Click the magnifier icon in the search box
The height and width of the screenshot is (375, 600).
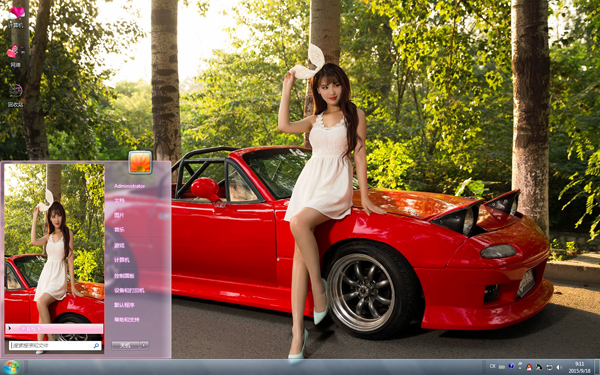[96, 346]
